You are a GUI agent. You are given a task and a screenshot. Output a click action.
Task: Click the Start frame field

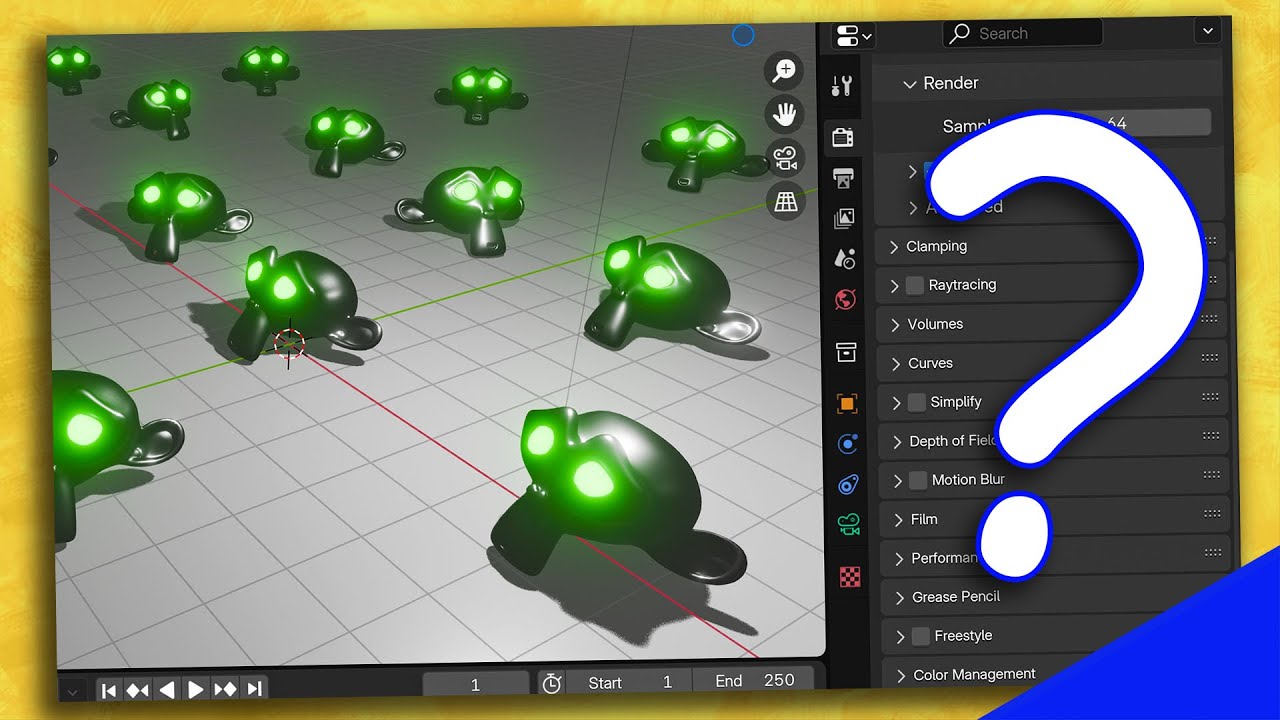click(630, 683)
